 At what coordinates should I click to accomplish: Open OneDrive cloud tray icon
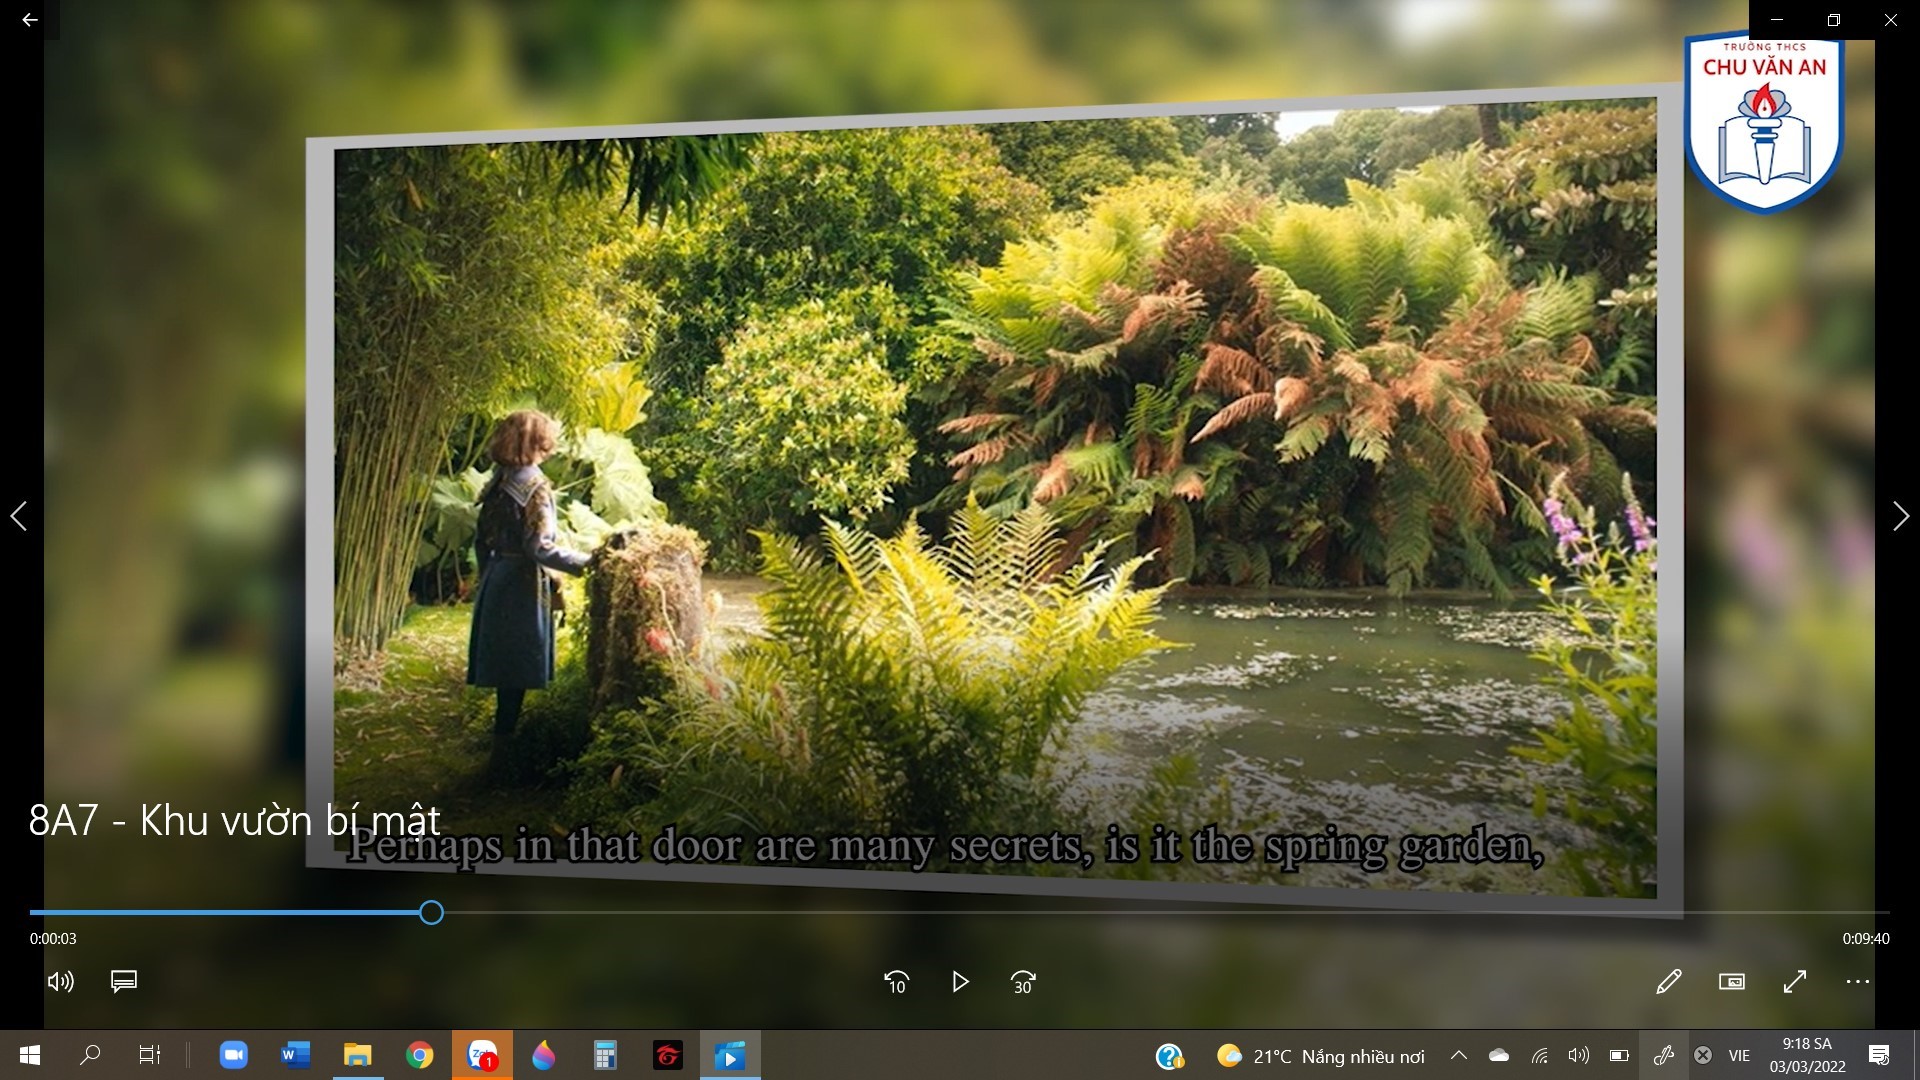coord(1499,1055)
